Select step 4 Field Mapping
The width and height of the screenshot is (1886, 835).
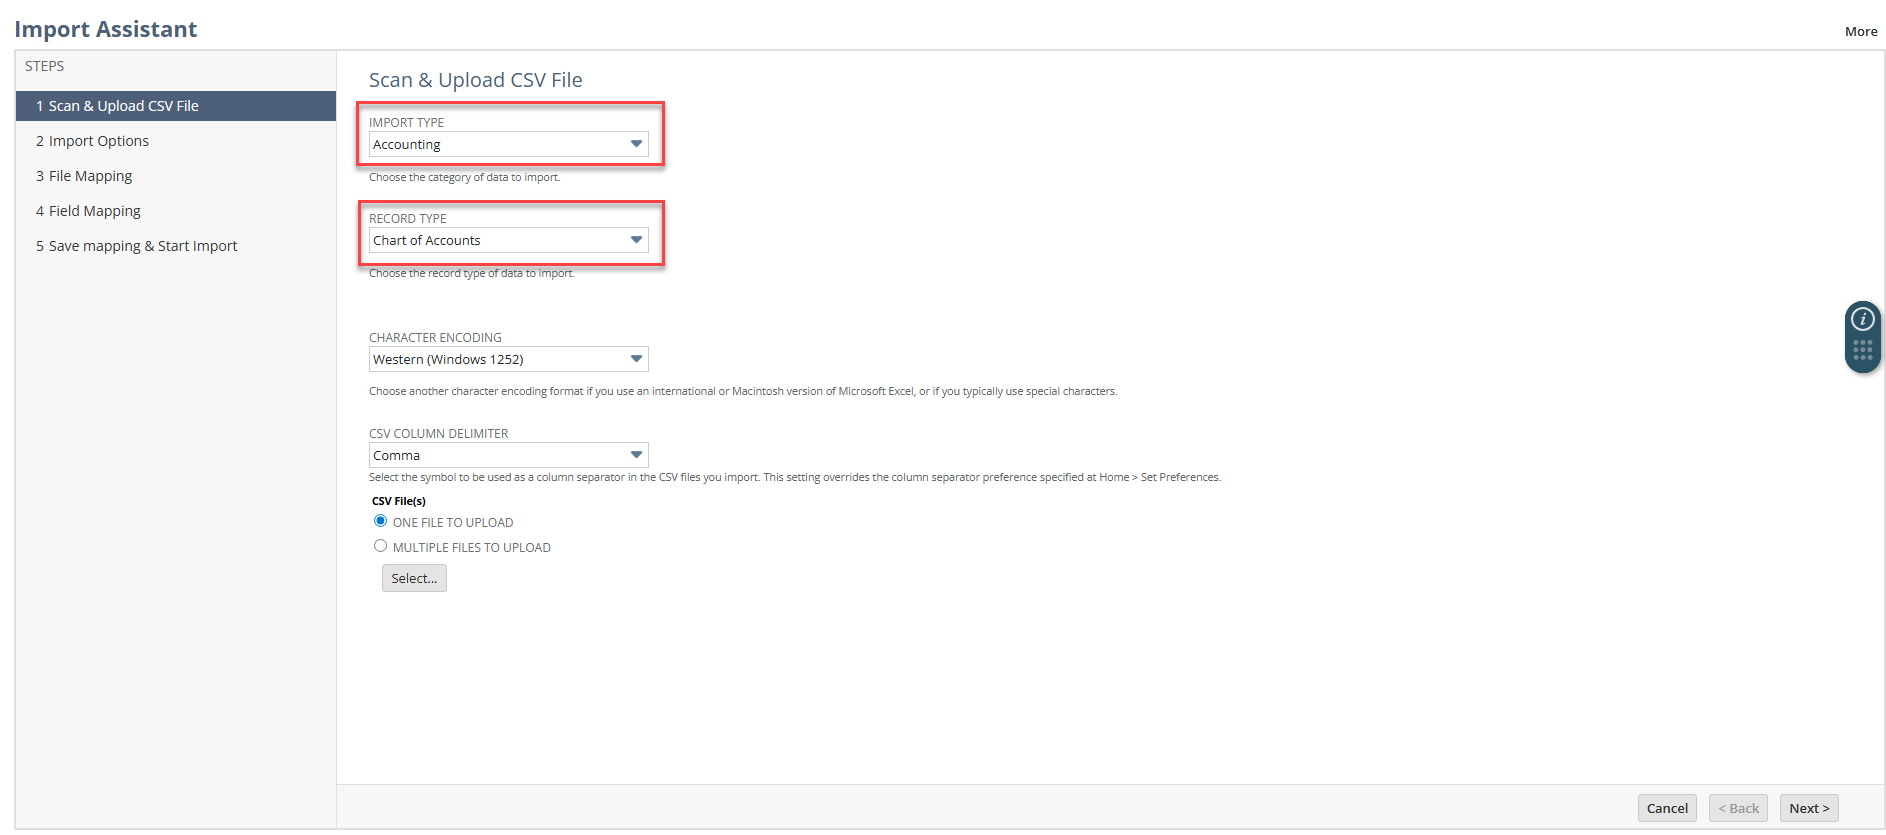point(94,211)
